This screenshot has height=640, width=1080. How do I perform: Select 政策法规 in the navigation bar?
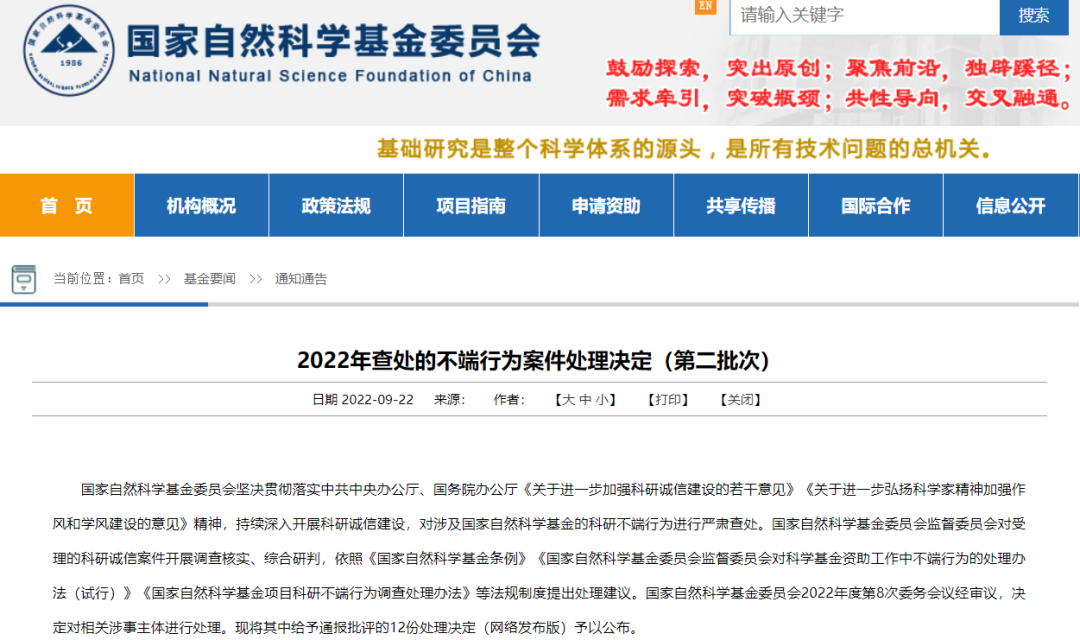pyautogui.click(x=336, y=206)
